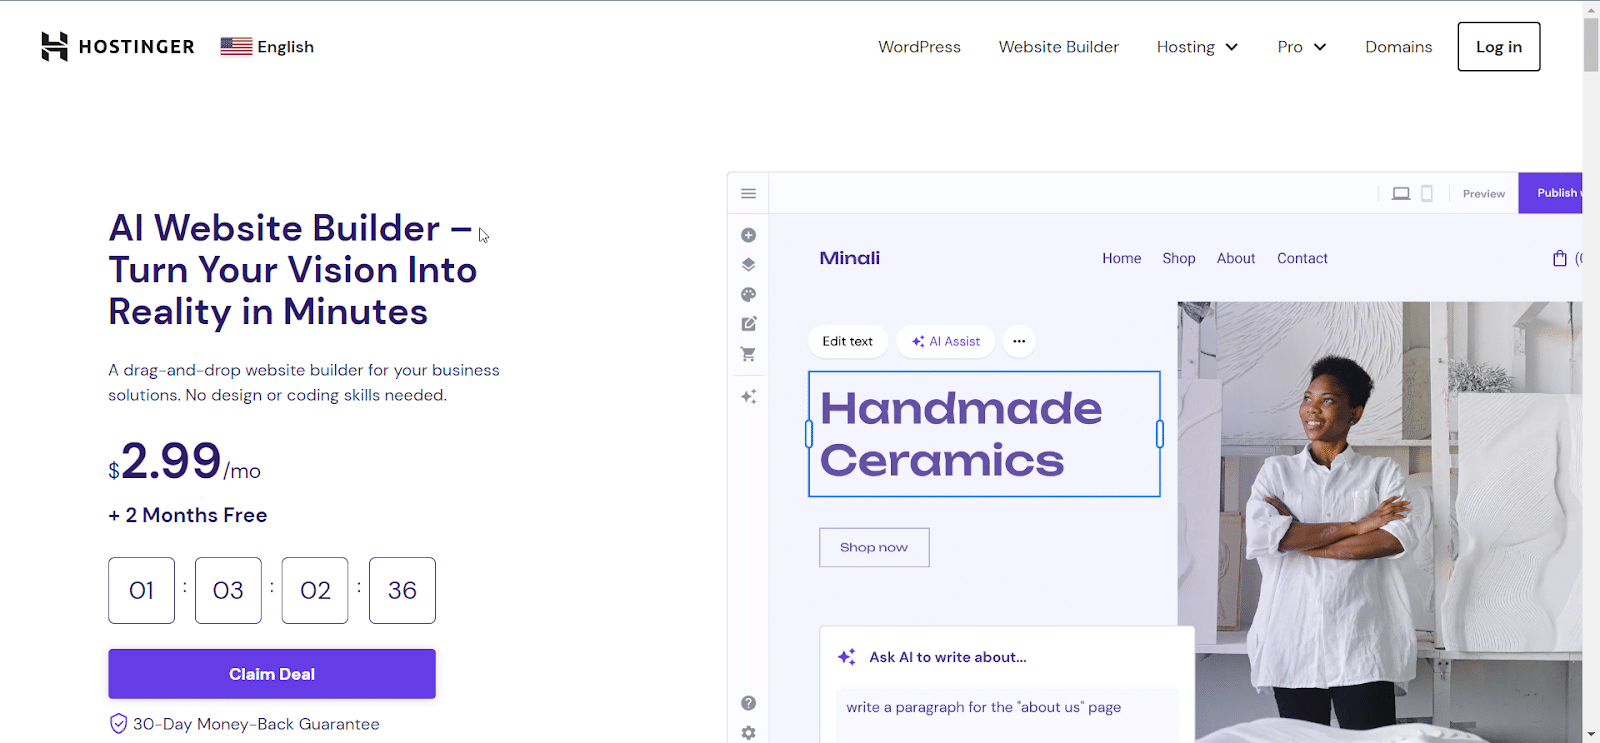The image size is (1600, 743).
Task: Switch to desktop preview icon
Action: [1401, 194]
